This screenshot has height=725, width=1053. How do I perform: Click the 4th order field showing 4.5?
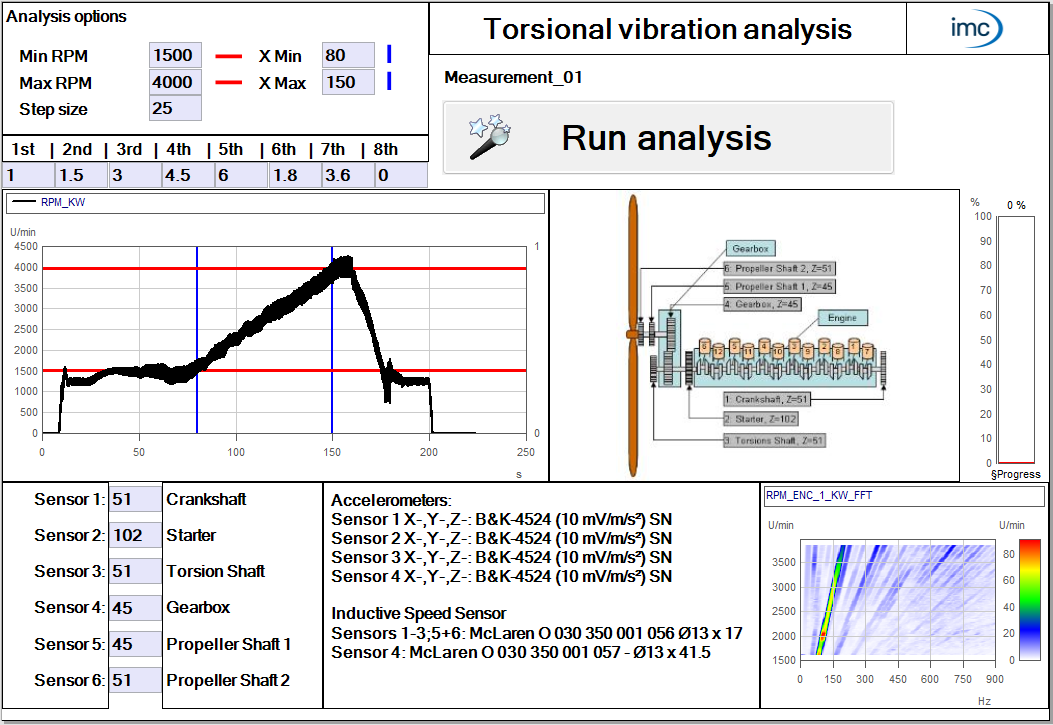187,176
